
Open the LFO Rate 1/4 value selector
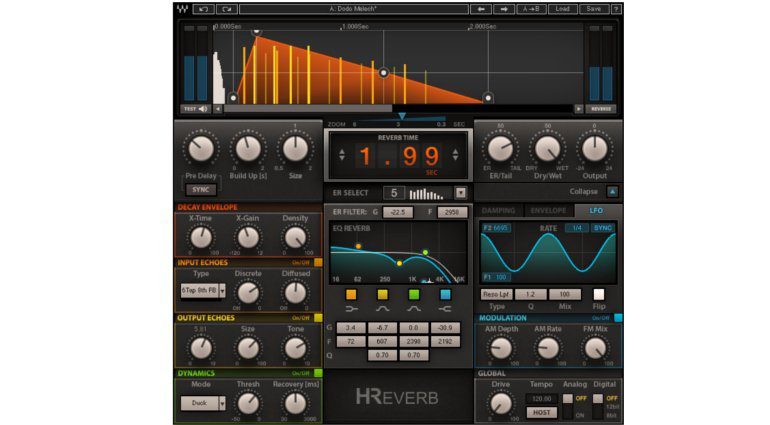pos(577,228)
